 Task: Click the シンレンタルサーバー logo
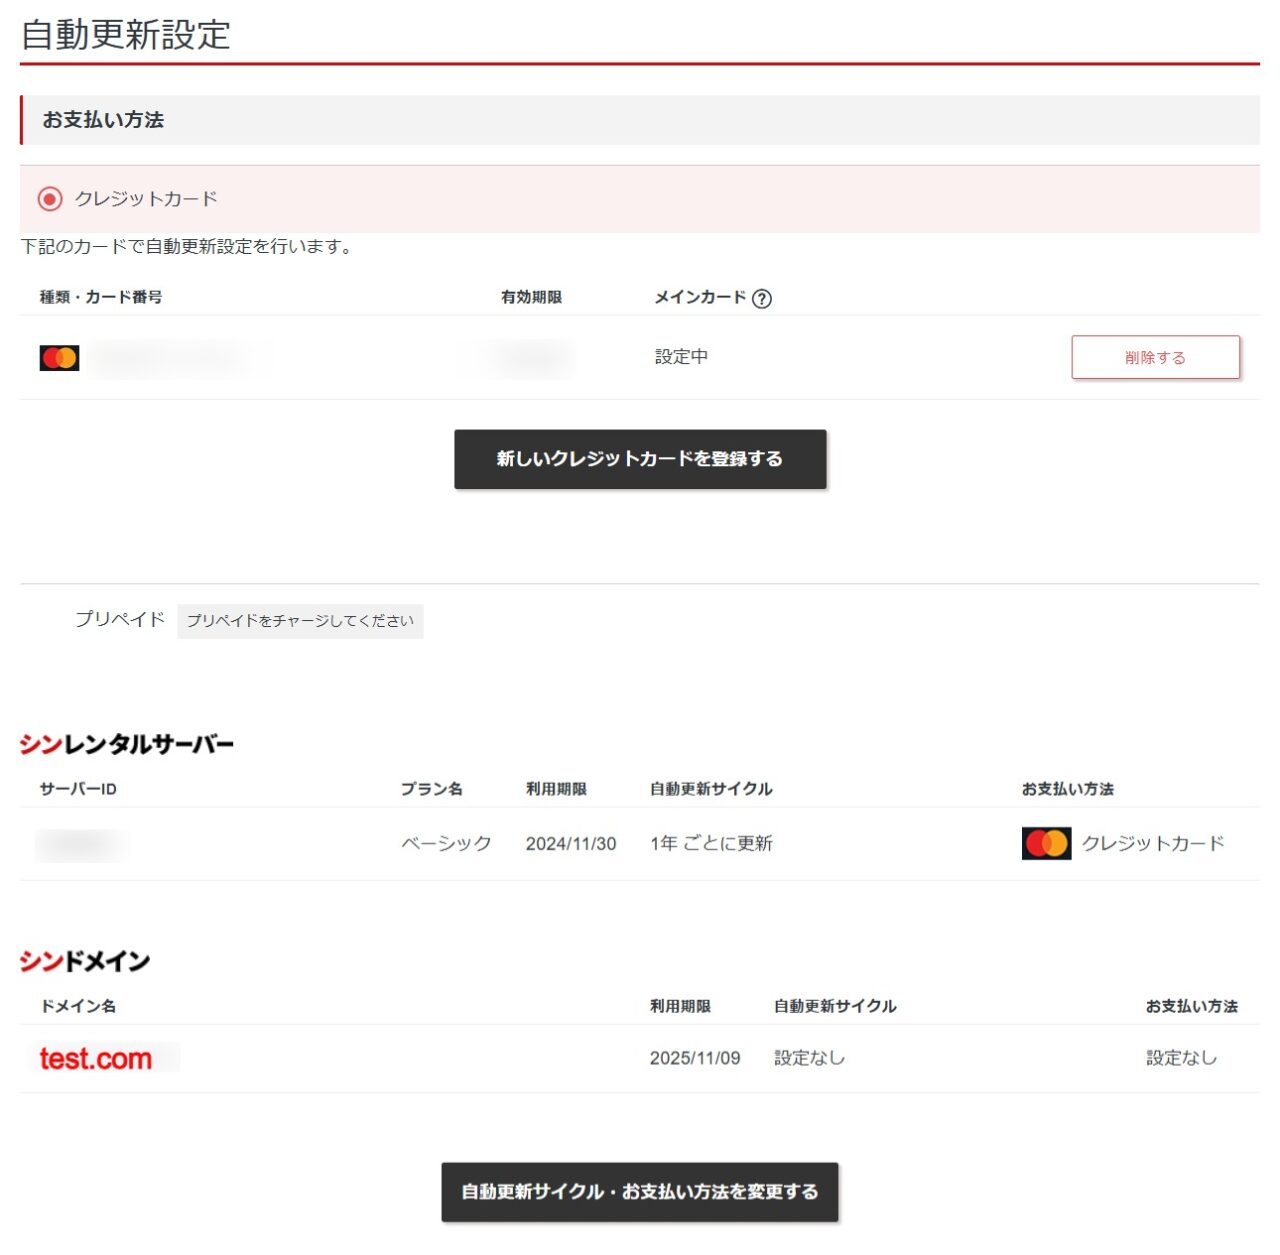126,744
